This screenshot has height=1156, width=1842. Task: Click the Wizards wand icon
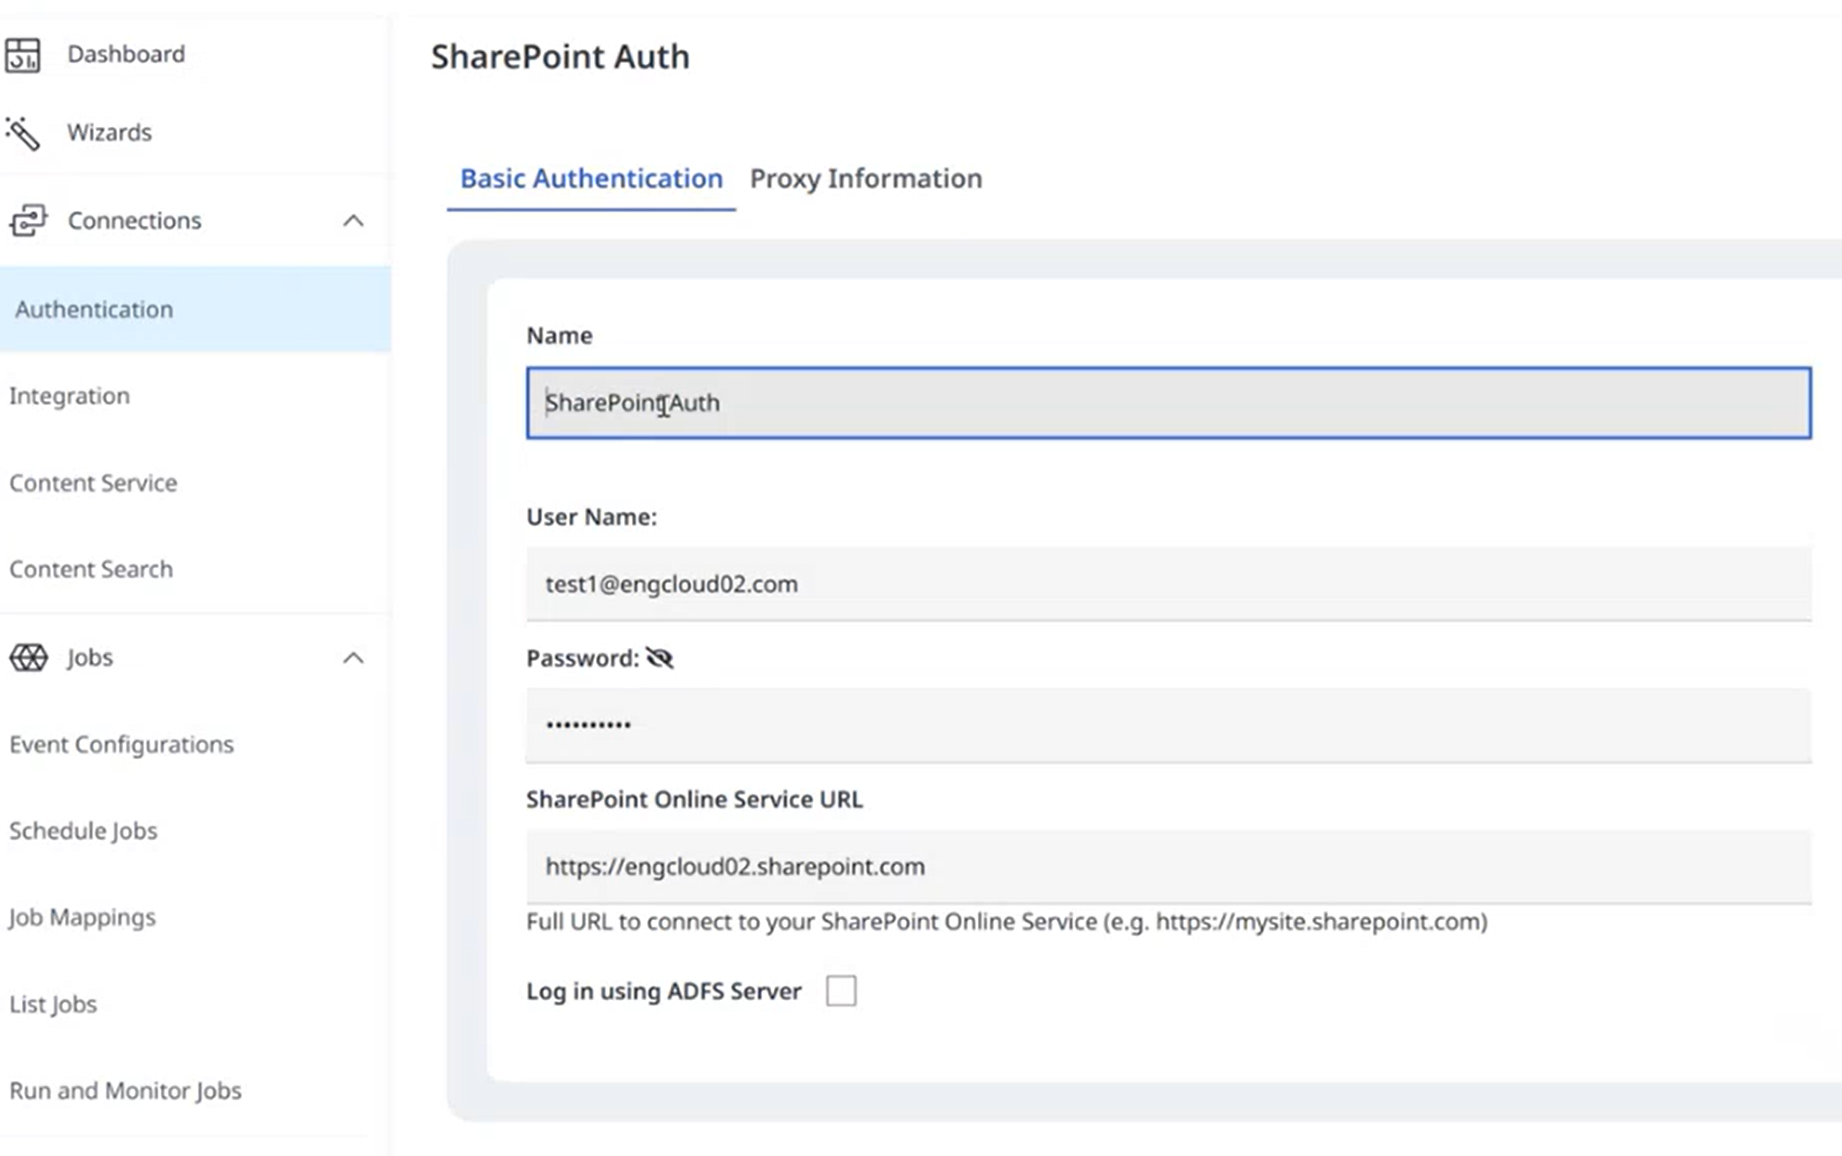point(22,133)
